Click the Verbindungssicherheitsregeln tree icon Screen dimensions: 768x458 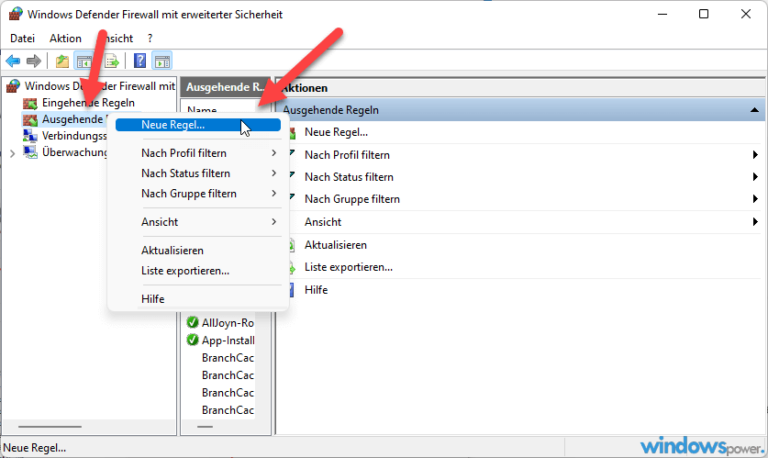click(30, 136)
